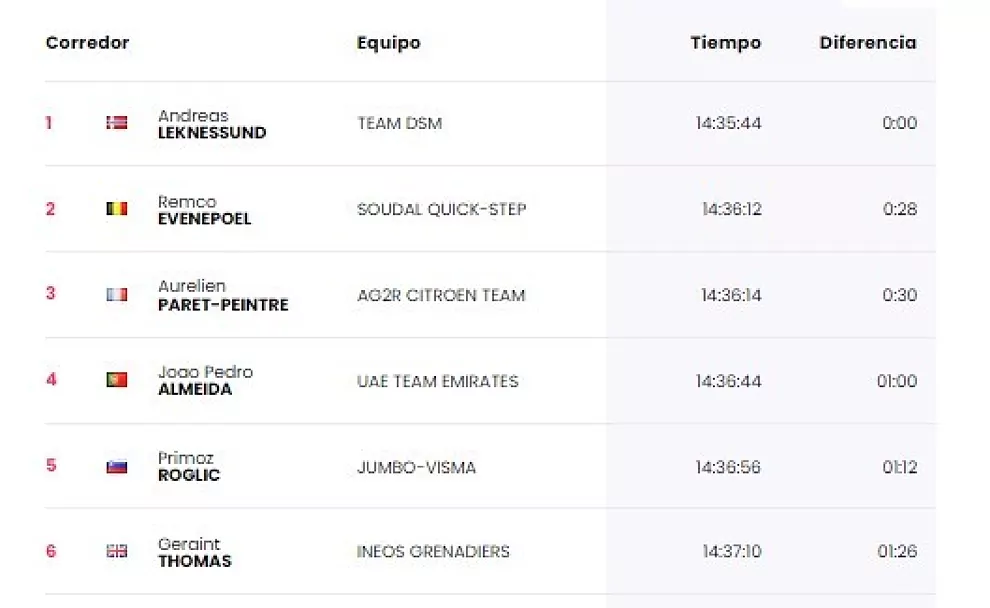The height and width of the screenshot is (608, 990).
Task: Click the Diferencia column header
Action: (x=867, y=43)
